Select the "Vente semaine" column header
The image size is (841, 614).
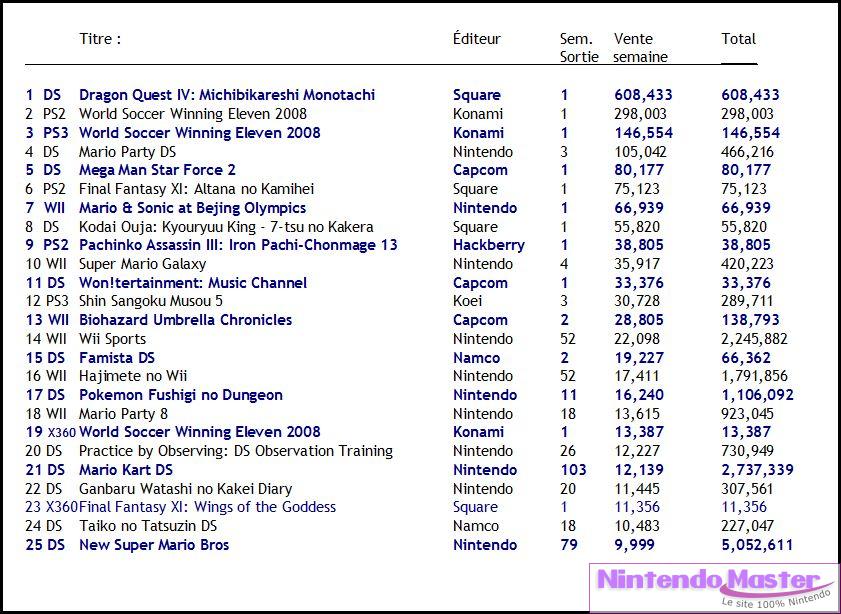641,48
